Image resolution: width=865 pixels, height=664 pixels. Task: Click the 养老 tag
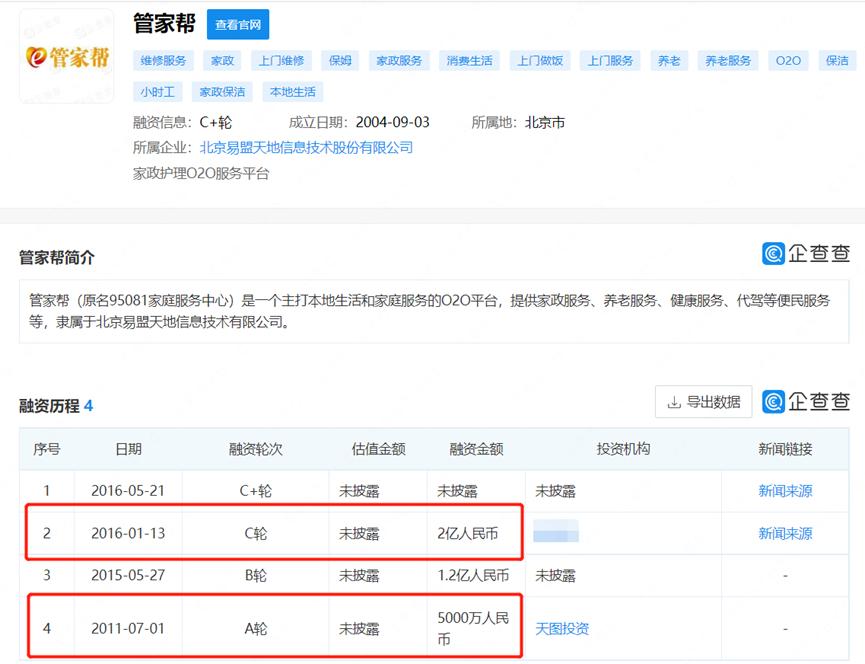[668, 60]
